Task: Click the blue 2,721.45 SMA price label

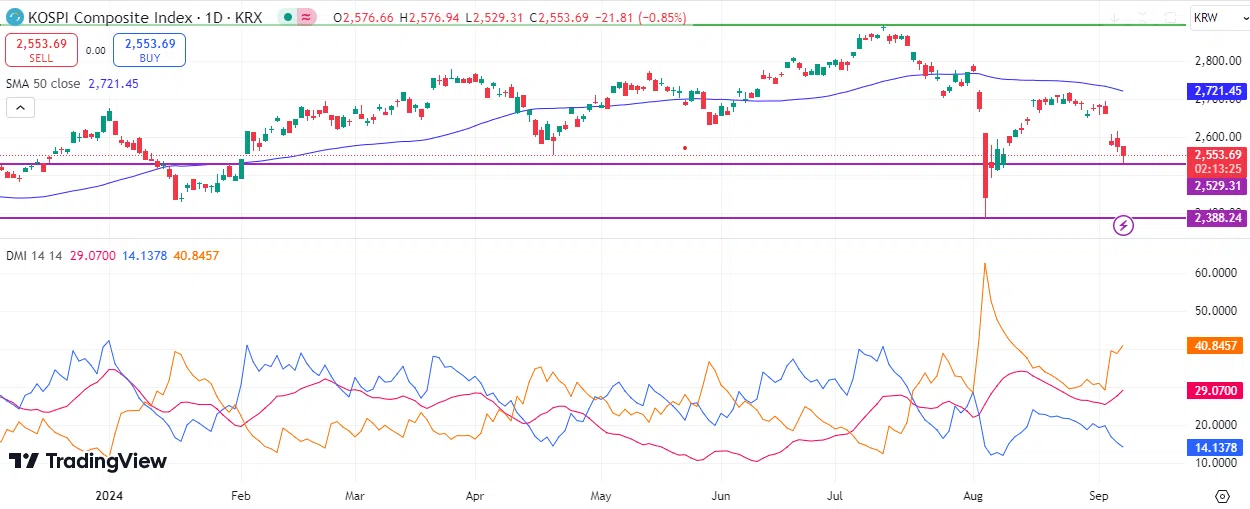Action: 1216,91
